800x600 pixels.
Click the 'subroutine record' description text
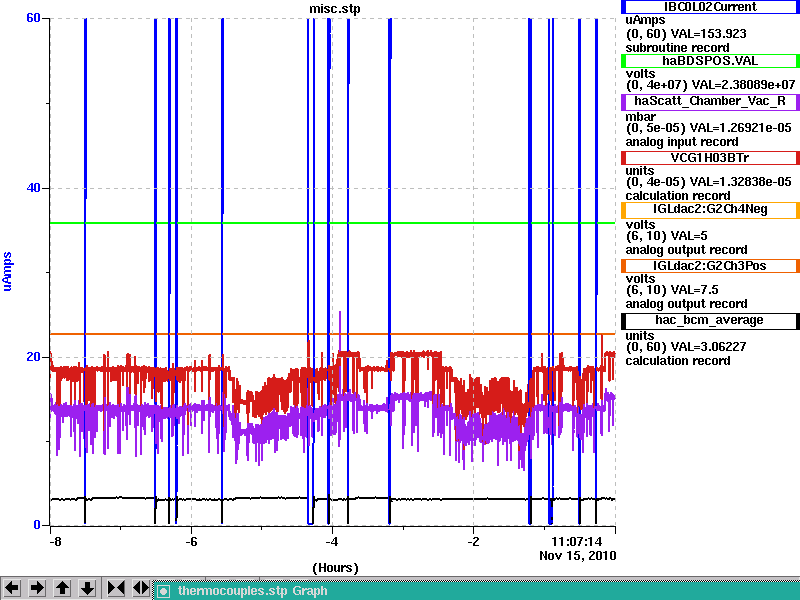point(678,48)
